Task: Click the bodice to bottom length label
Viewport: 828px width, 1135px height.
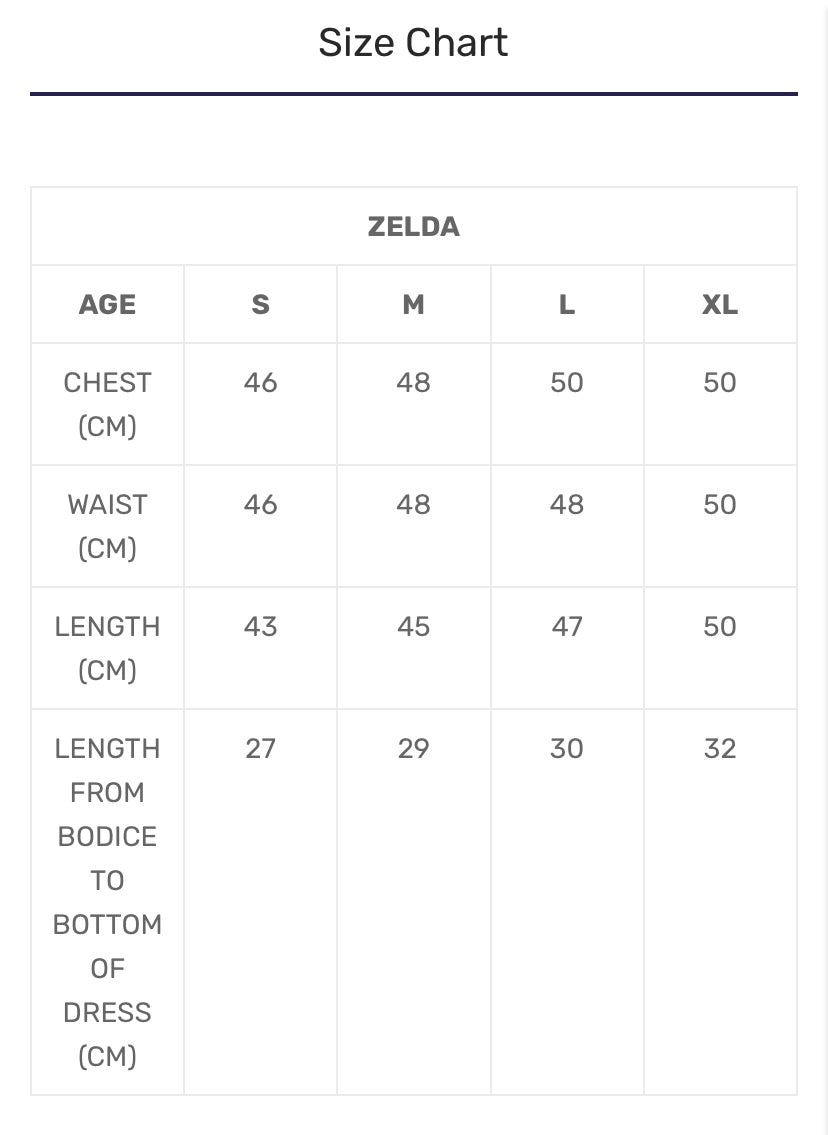Action: [x=107, y=902]
